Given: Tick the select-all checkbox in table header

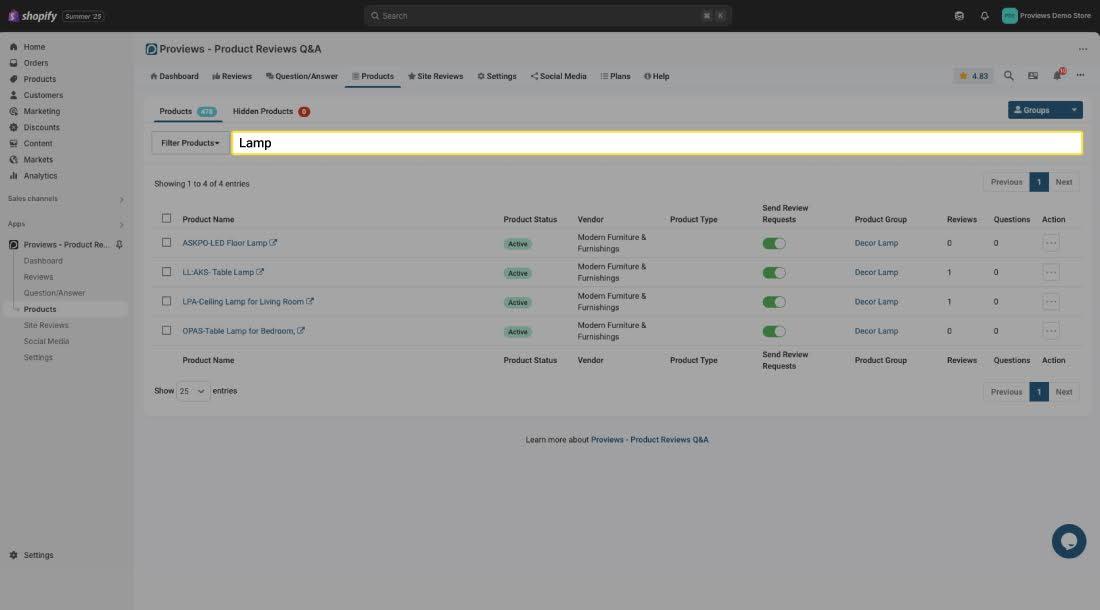Looking at the screenshot, I should 167,218.
